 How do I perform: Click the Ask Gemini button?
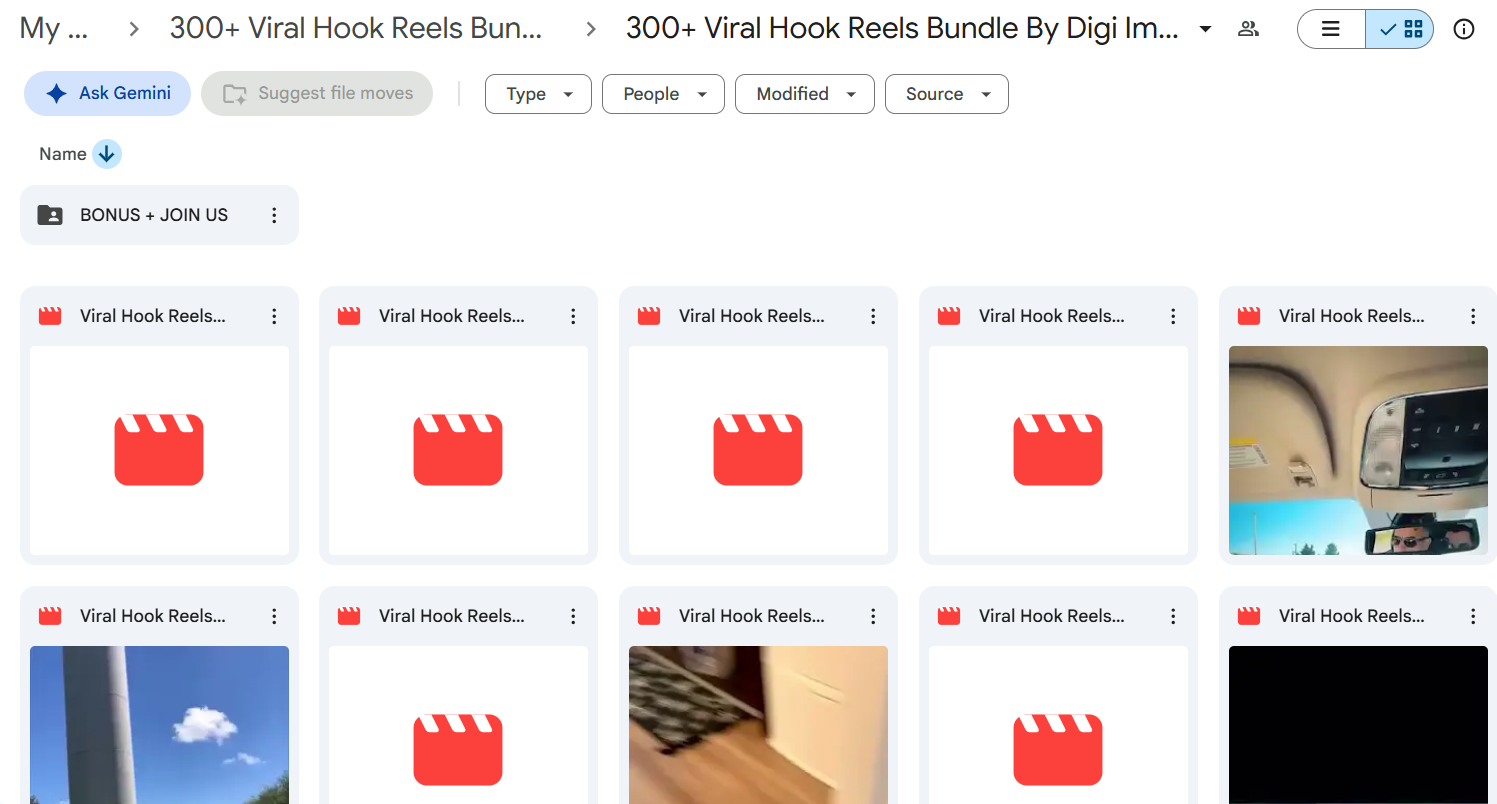pyautogui.click(x=107, y=93)
